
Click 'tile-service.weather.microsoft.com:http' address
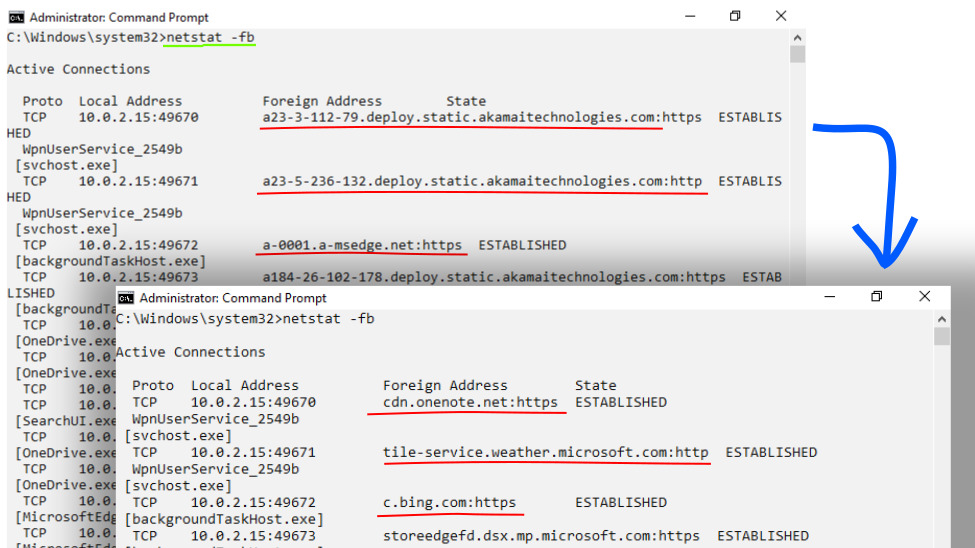tap(545, 452)
